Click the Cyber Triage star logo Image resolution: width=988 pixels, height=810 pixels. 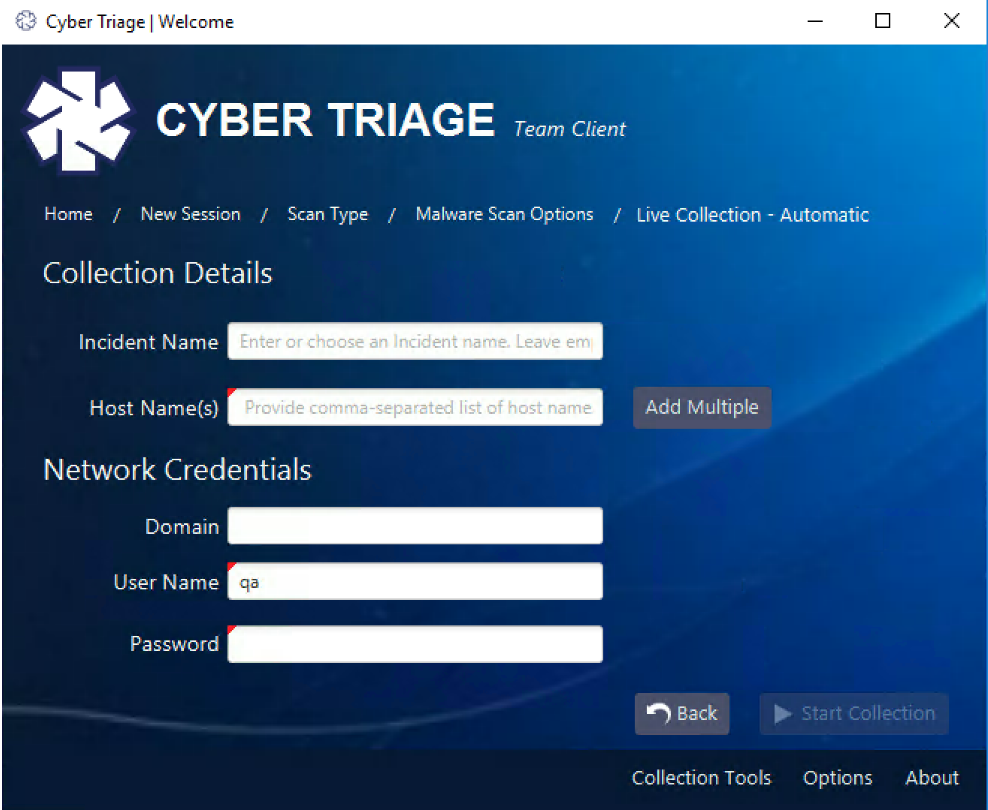(x=78, y=120)
